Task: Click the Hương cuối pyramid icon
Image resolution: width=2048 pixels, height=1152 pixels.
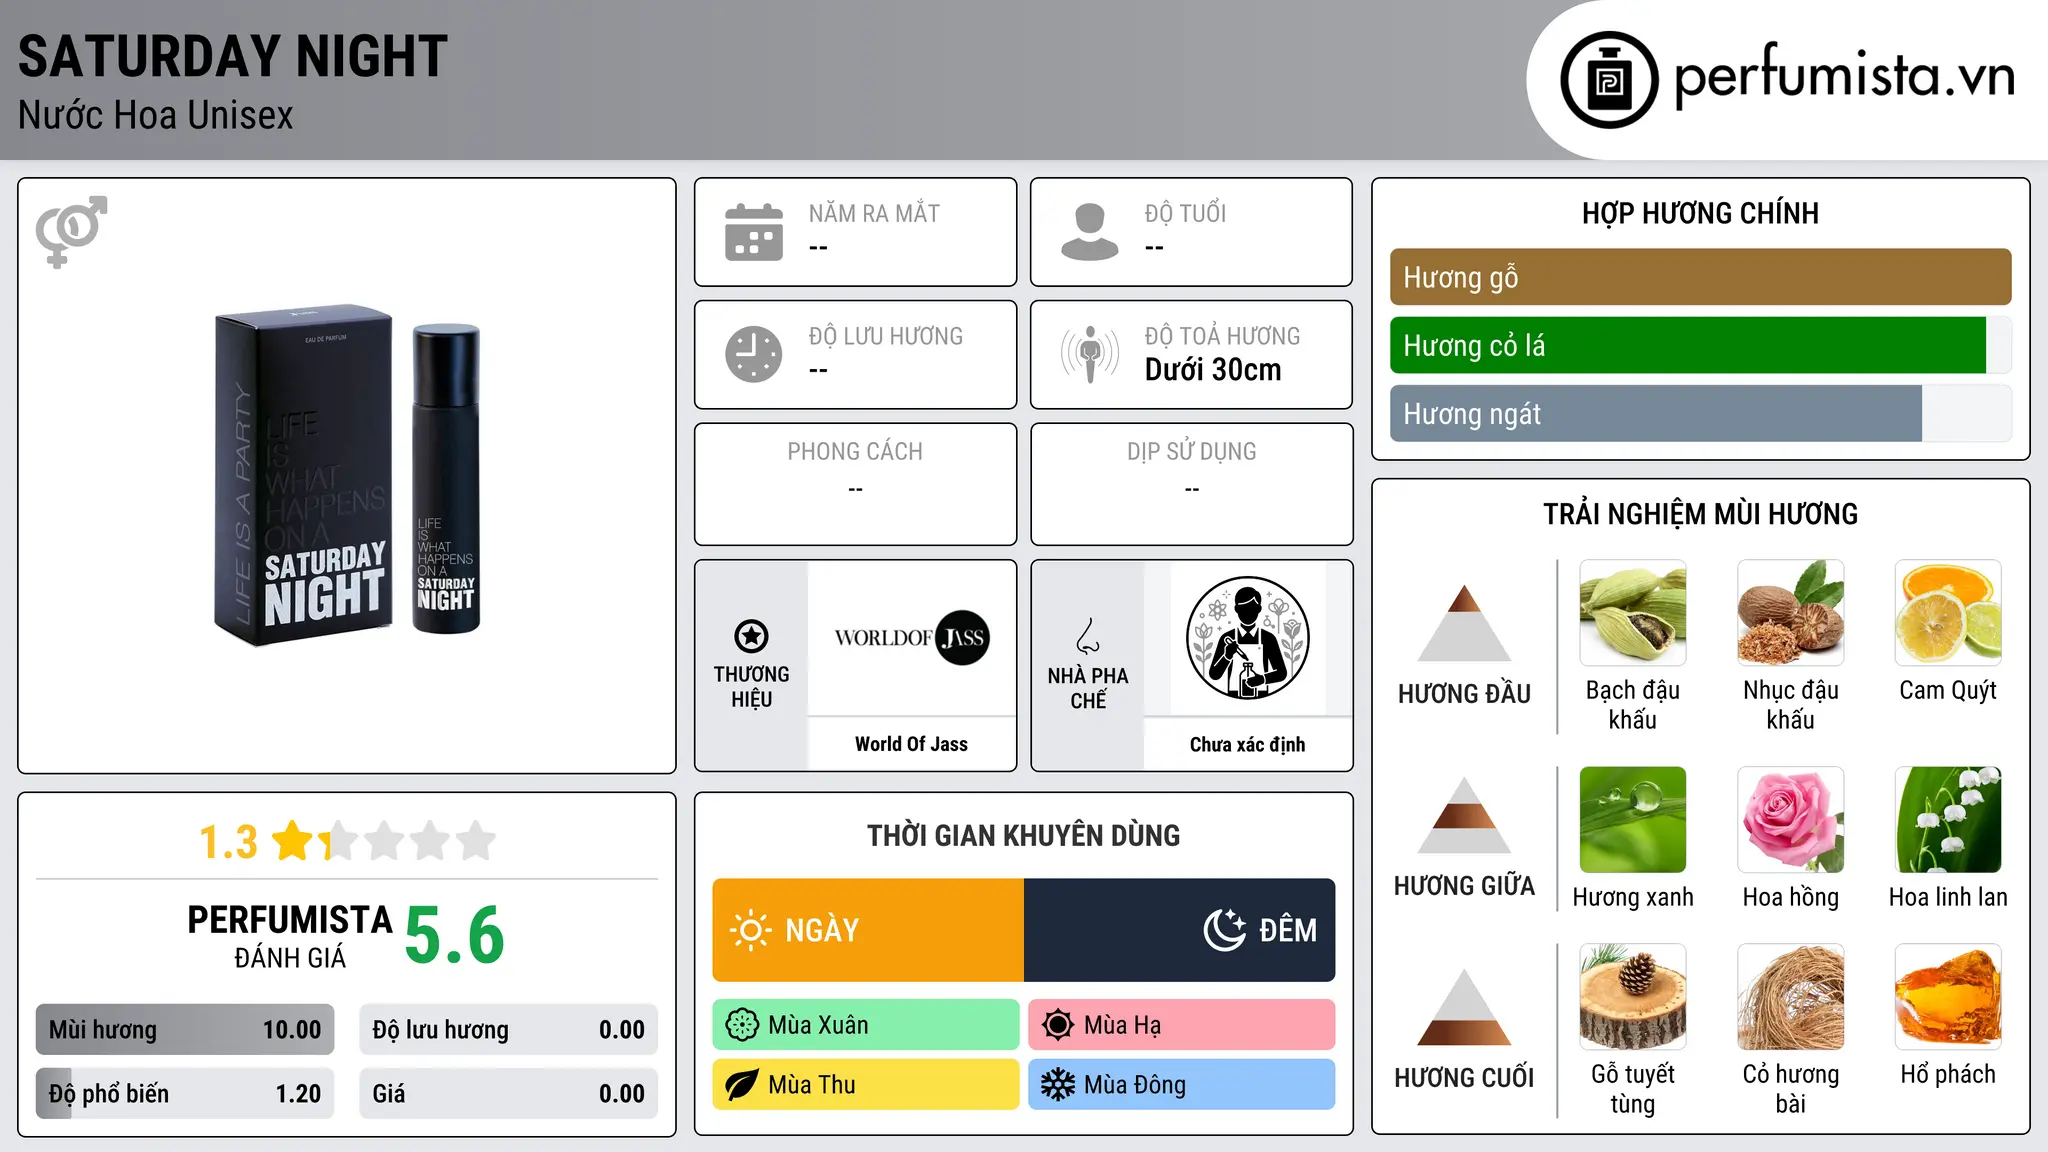Action: 1464,1007
